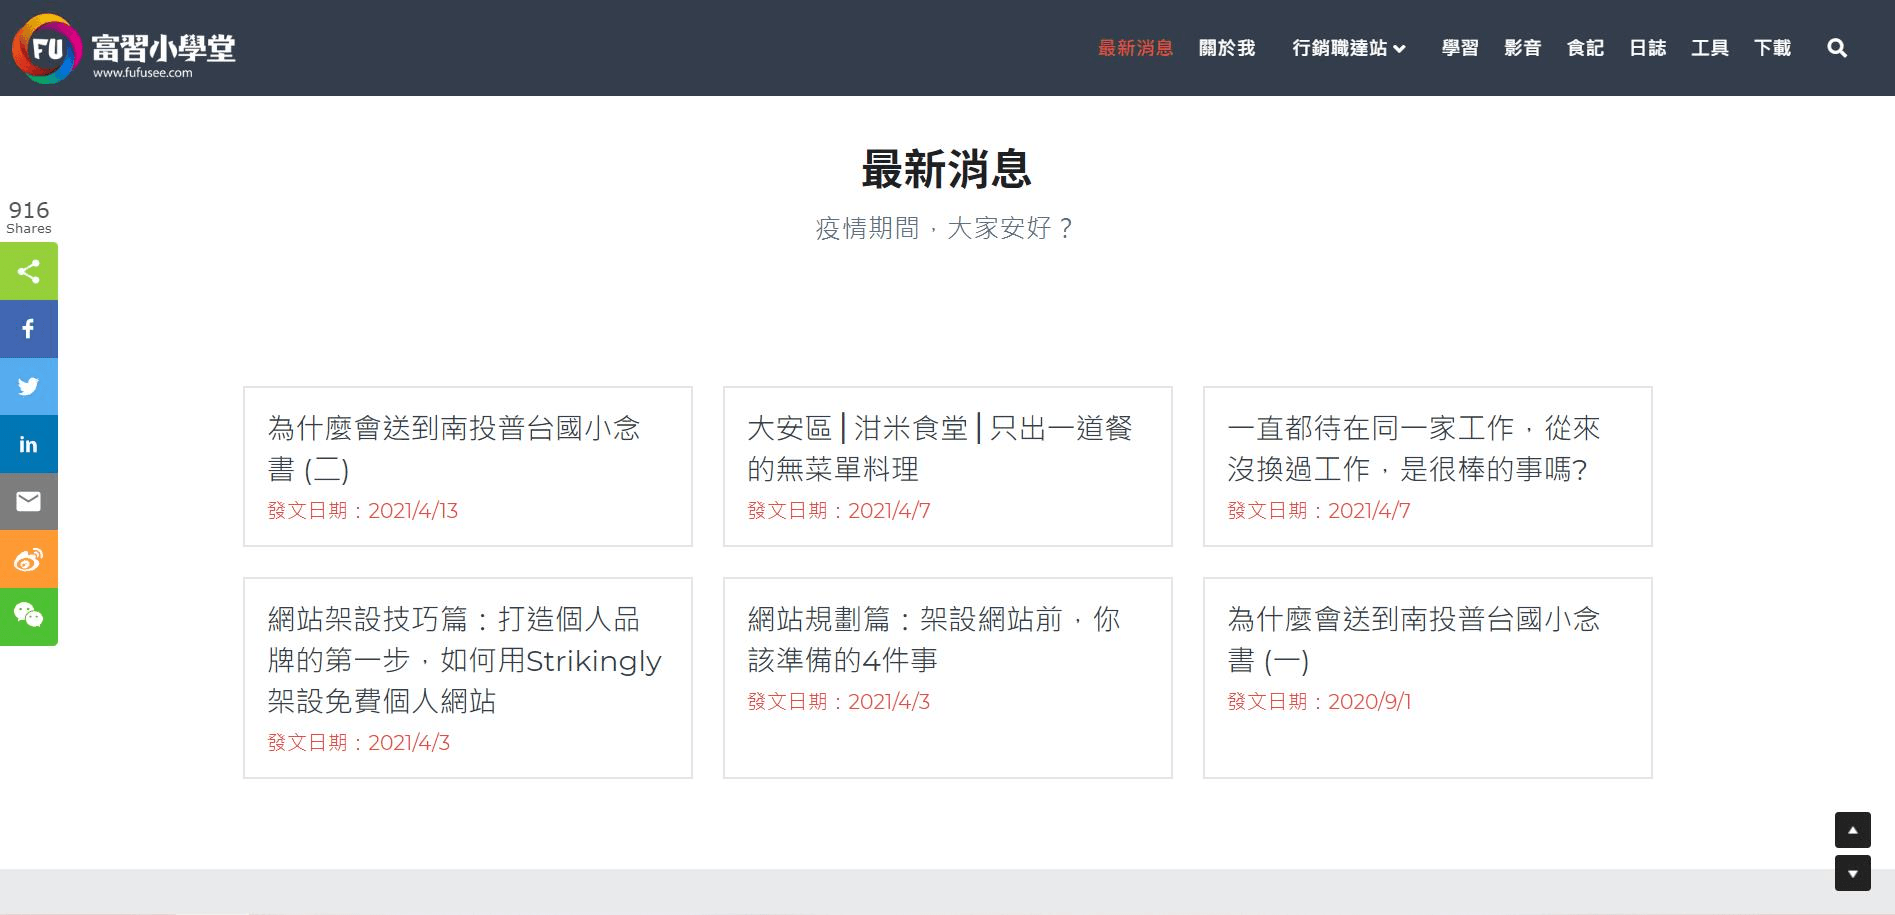1895x915 pixels.
Task: Go to the 學習 menu item
Action: click(x=1459, y=48)
